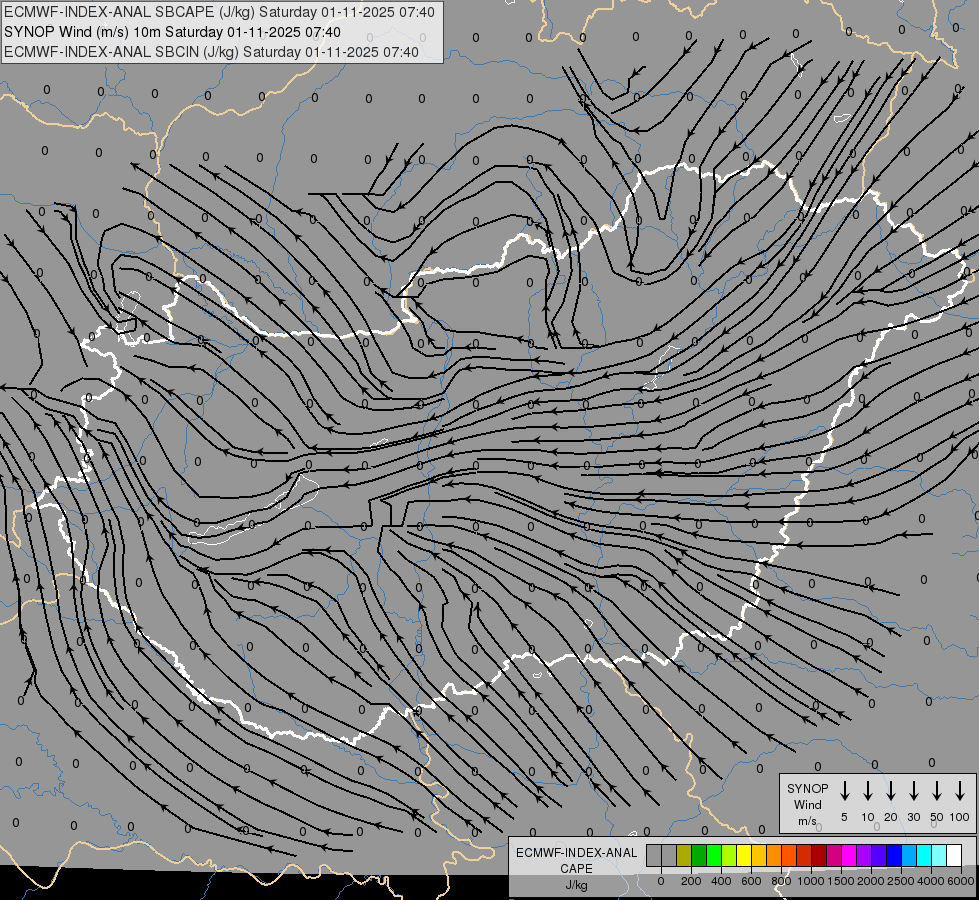
Task: Click the 4000 tick on CAPE scale
Action: point(931,881)
